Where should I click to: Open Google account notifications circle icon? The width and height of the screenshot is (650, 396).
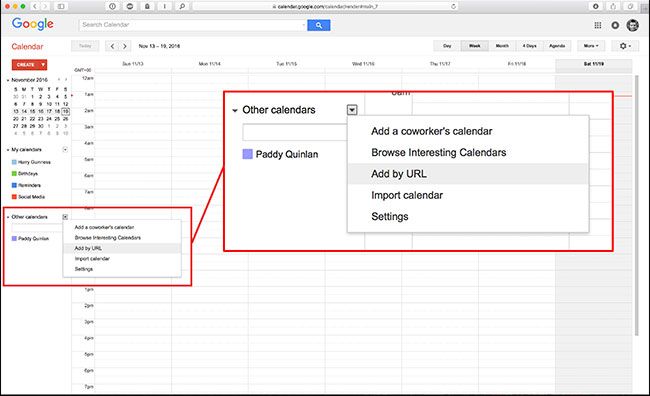tap(615, 25)
